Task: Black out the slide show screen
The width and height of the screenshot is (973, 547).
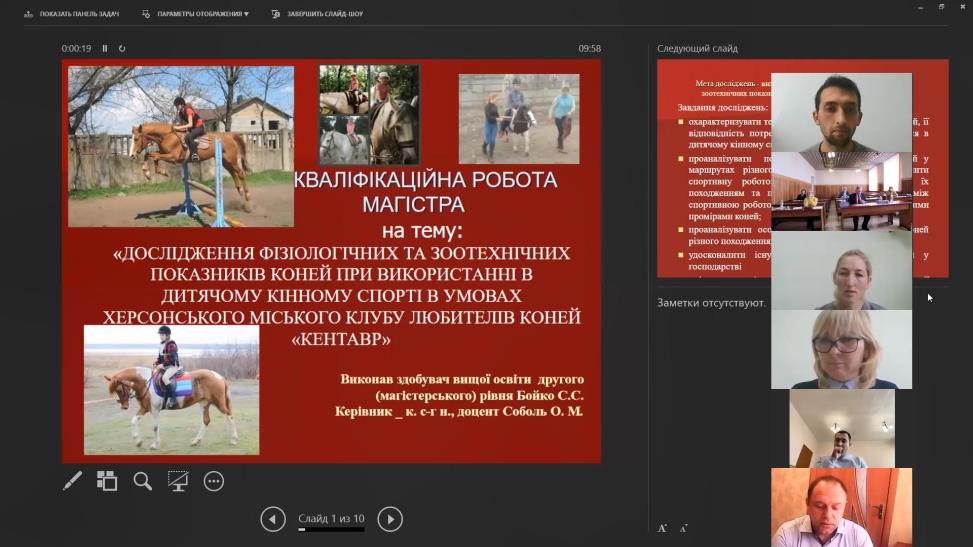Action: click(x=178, y=481)
